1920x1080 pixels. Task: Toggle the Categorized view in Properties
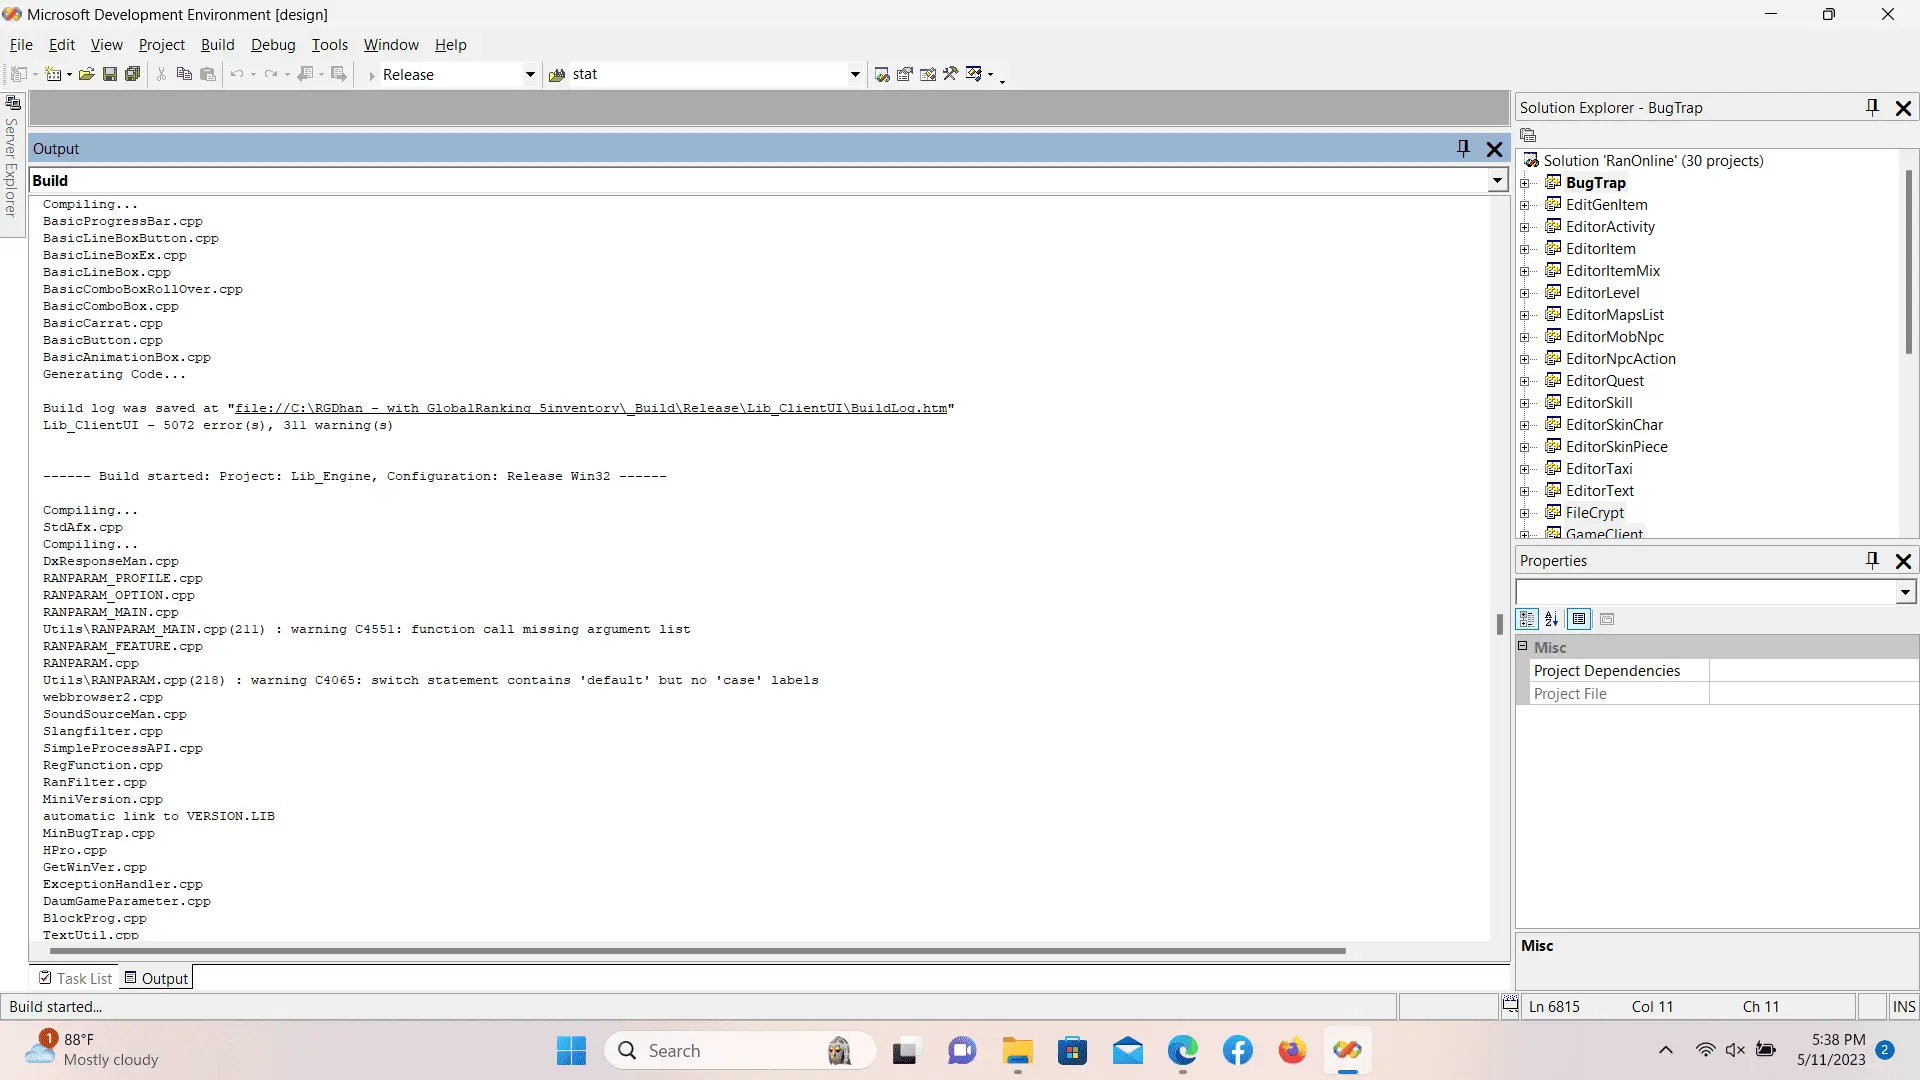pos(1527,619)
